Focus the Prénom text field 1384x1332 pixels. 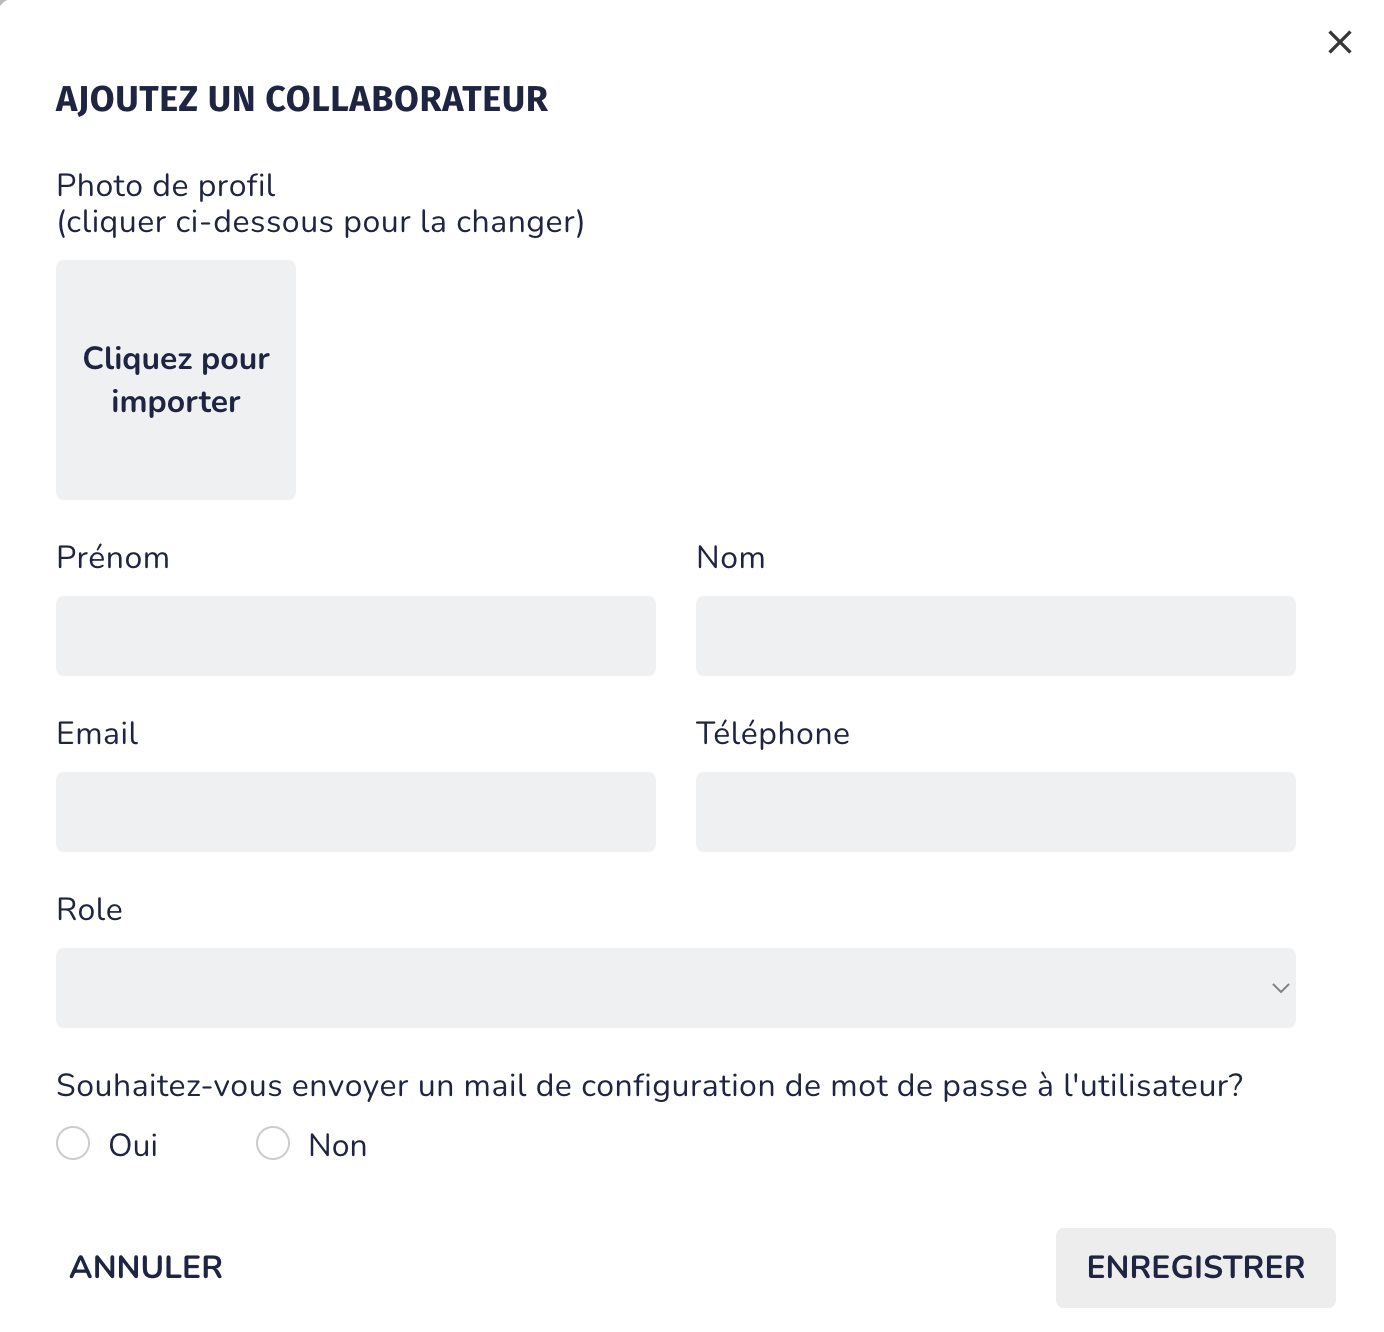pyautogui.click(x=356, y=636)
